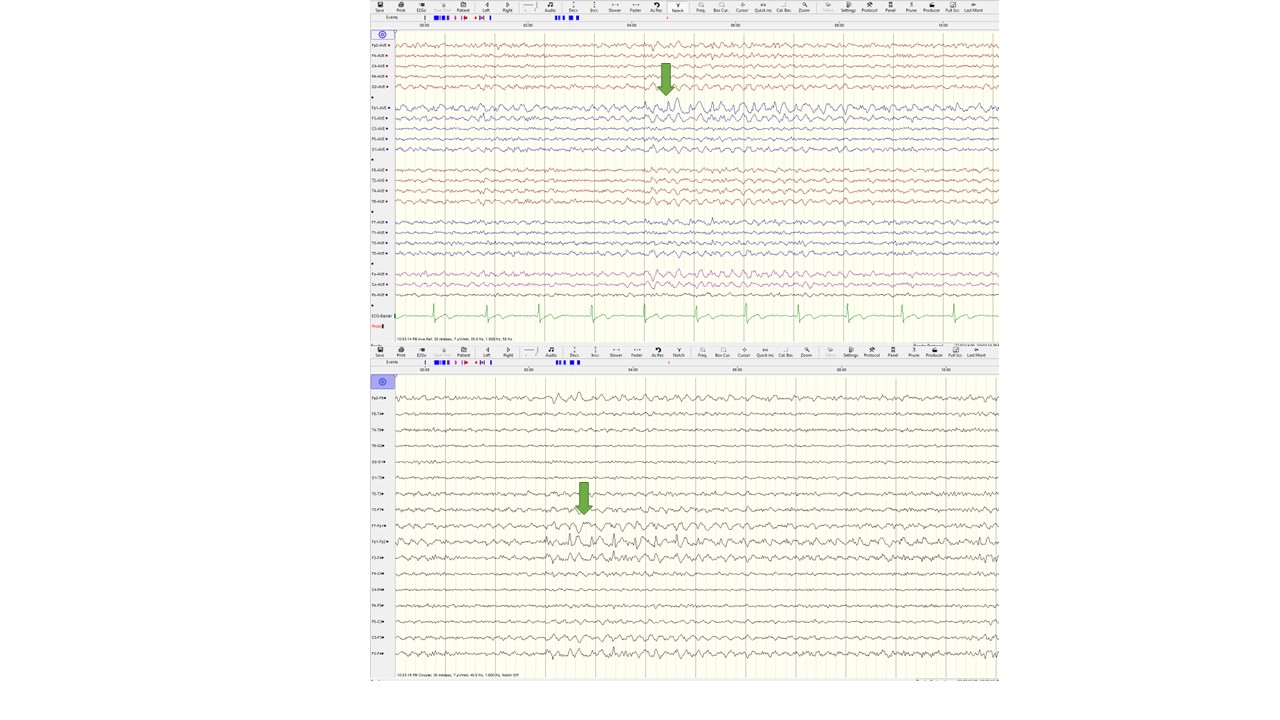This screenshot has height=720, width=1280.
Task: Select Zoom tool in upper toolbar
Action: click(x=804, y=6)
